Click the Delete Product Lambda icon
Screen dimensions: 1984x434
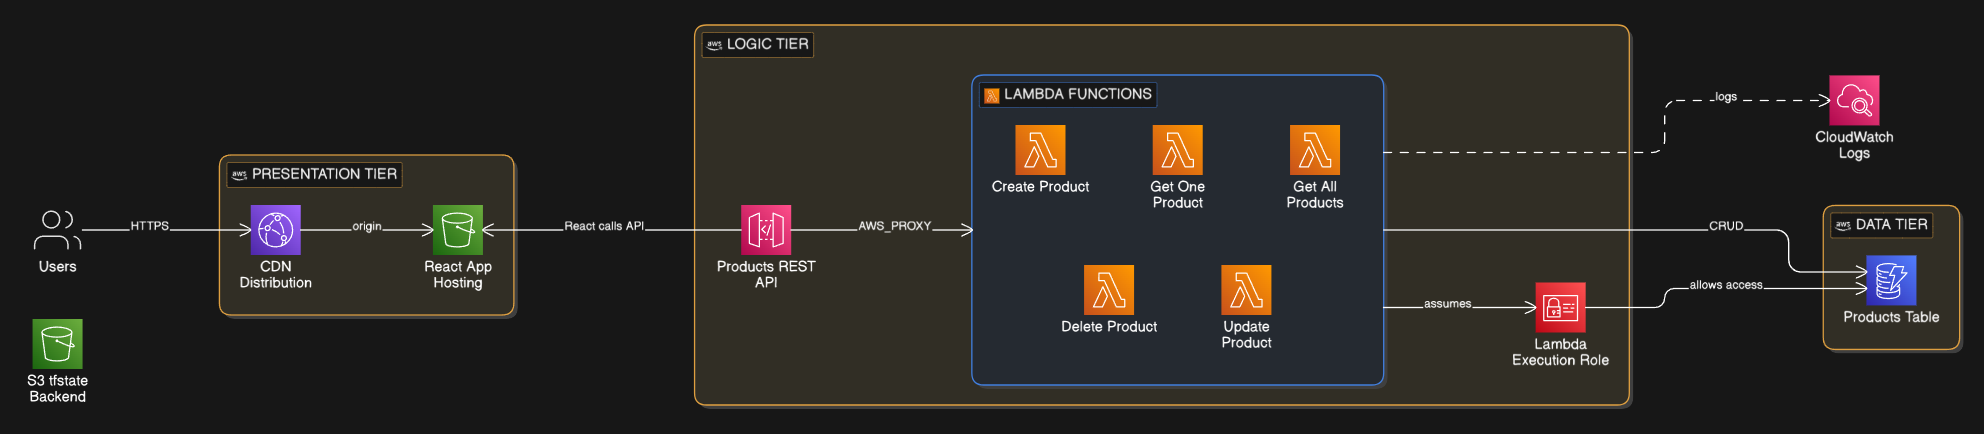click(1109, 290)
